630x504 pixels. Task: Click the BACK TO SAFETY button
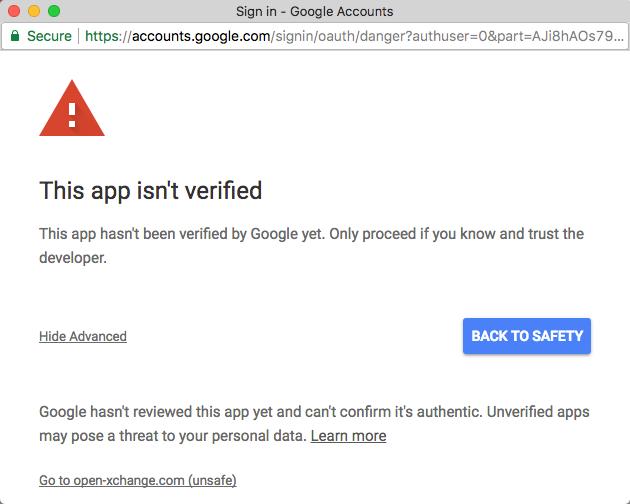tap(527, 336)
